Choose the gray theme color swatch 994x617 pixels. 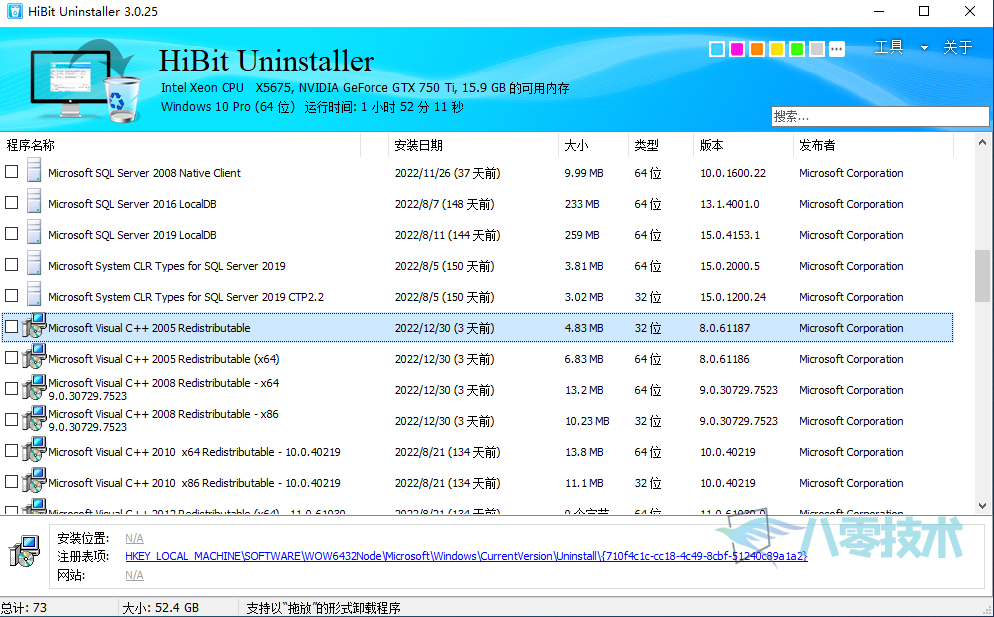click(817, 49)
